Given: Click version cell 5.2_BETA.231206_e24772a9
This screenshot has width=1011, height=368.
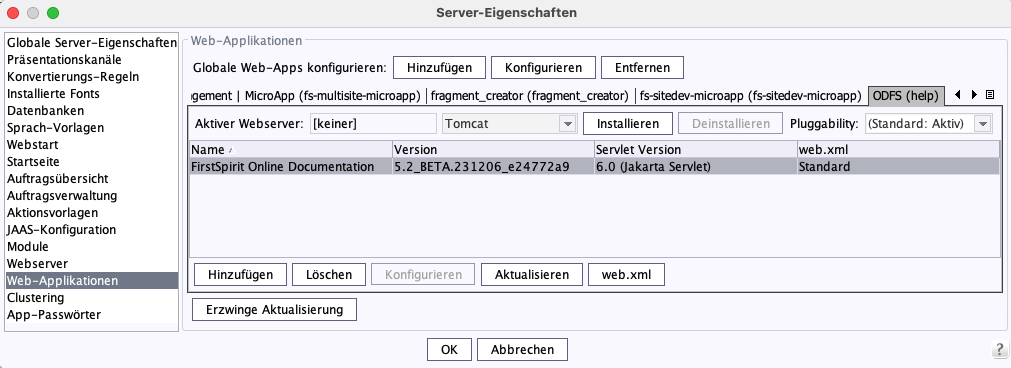Looking at the screenshot, I should pos(493,167).
